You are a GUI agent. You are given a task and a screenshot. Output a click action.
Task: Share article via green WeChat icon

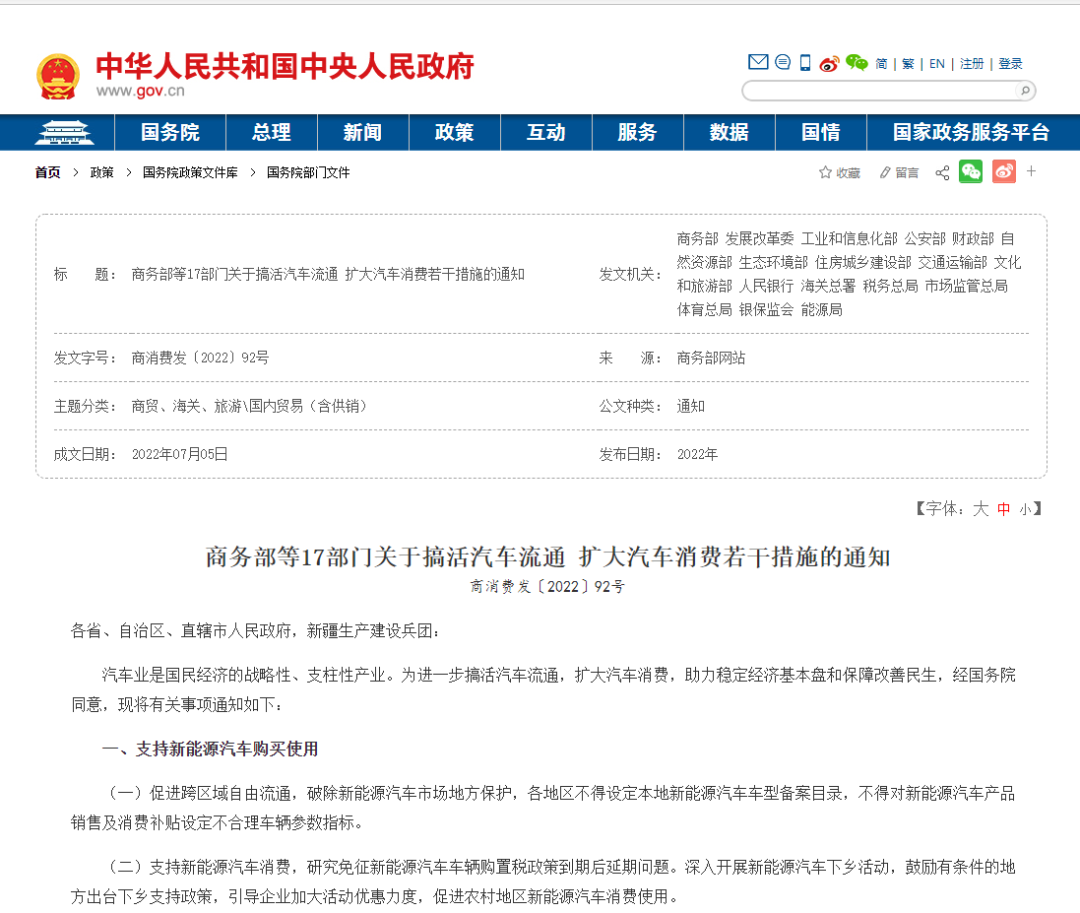tap(970, 172)
